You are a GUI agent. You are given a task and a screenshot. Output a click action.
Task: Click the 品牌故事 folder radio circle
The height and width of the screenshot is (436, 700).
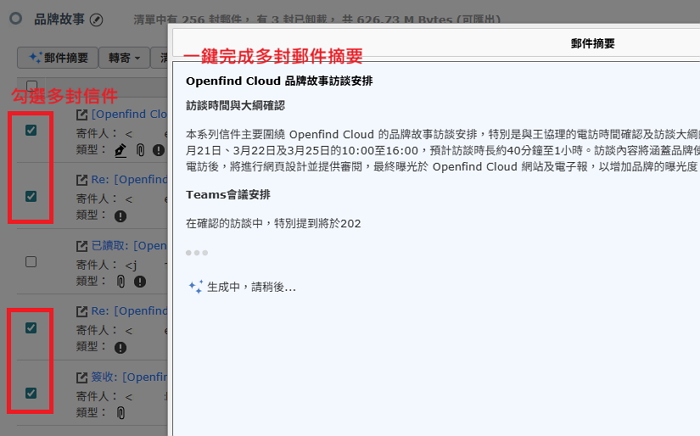point(15,19)
